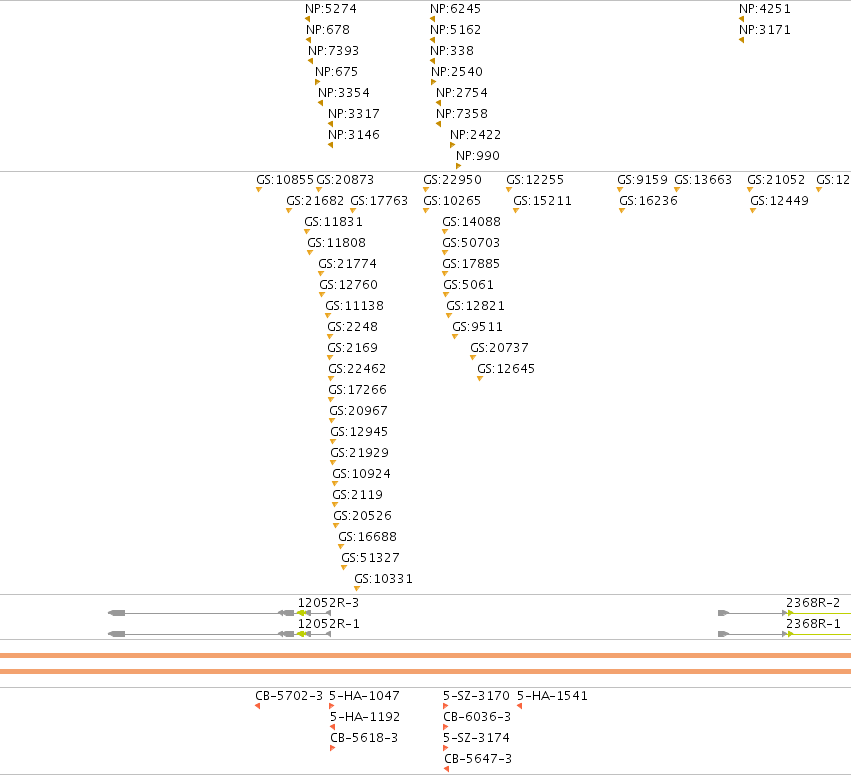Screen dimensions: 851x775
Task: Select NP:7358 label
Action: click(x=461, y=114)
